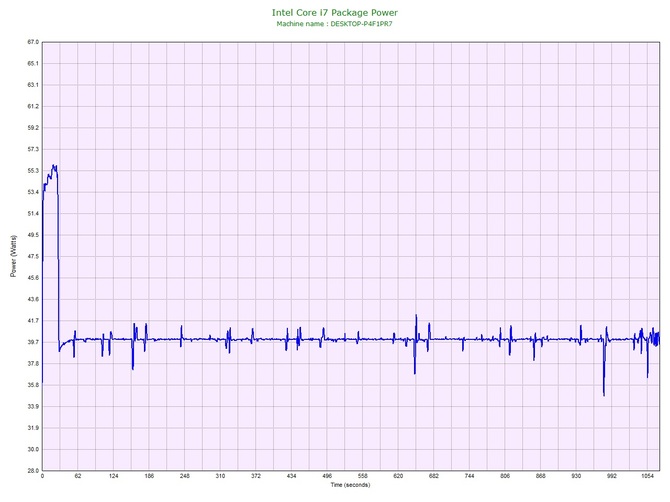Click y-axis value 47.5
Image resolution: width=670 pixels, height=502 pixels.
(33, 257)
